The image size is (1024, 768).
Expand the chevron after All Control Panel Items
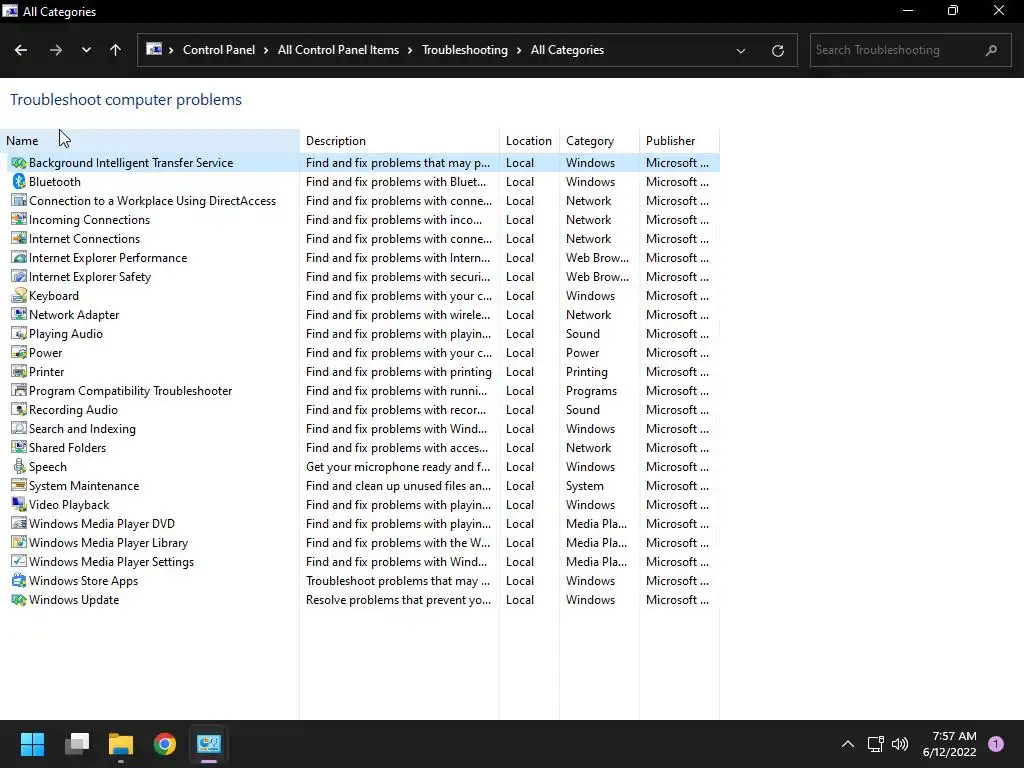coord(411,50)
